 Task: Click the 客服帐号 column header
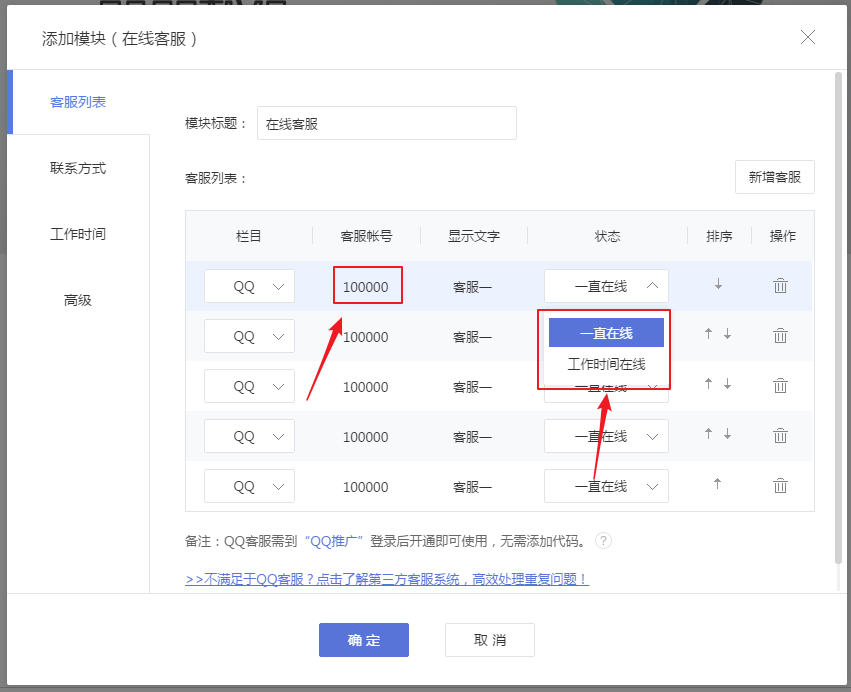coord(366,236)
